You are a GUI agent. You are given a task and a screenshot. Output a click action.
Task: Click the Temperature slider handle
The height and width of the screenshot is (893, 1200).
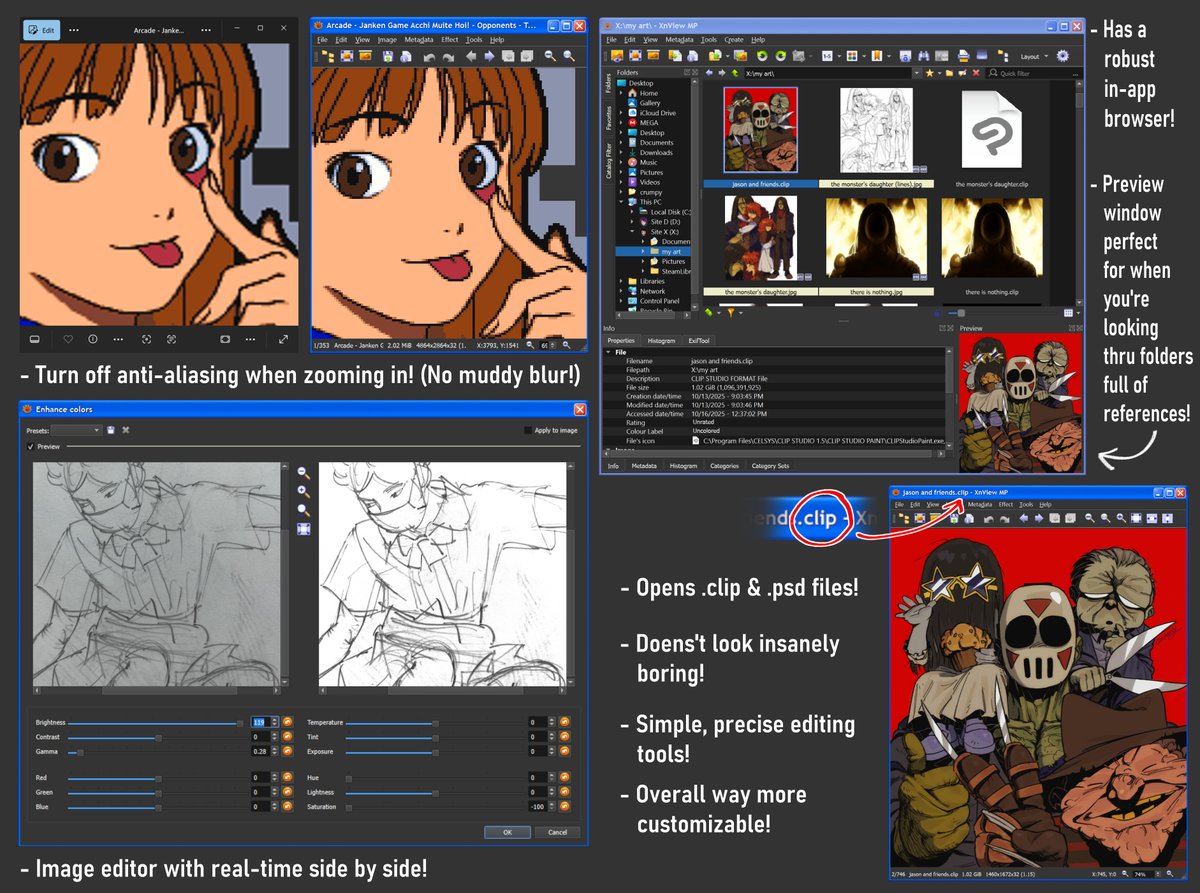[x=436, y=722]
